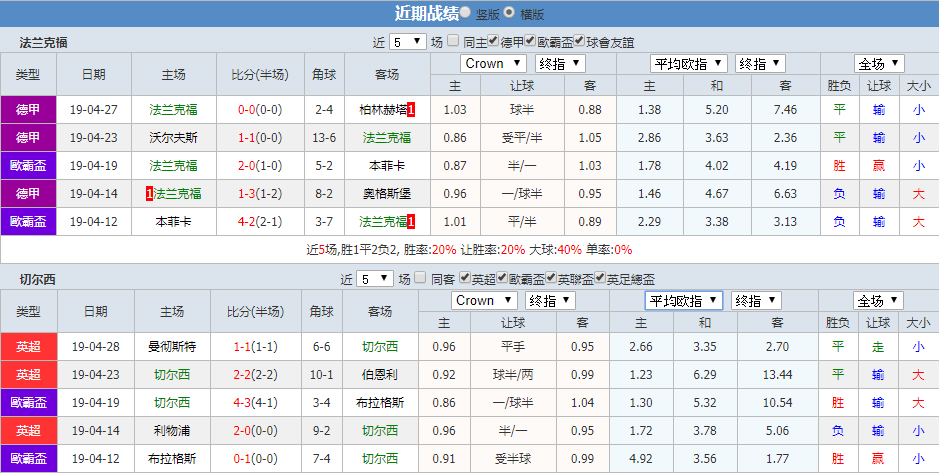Click 歐霸盃 tag on 法兰克福 vs 本菲卡 row
The image size is (939, 473).
pos(28,165)
